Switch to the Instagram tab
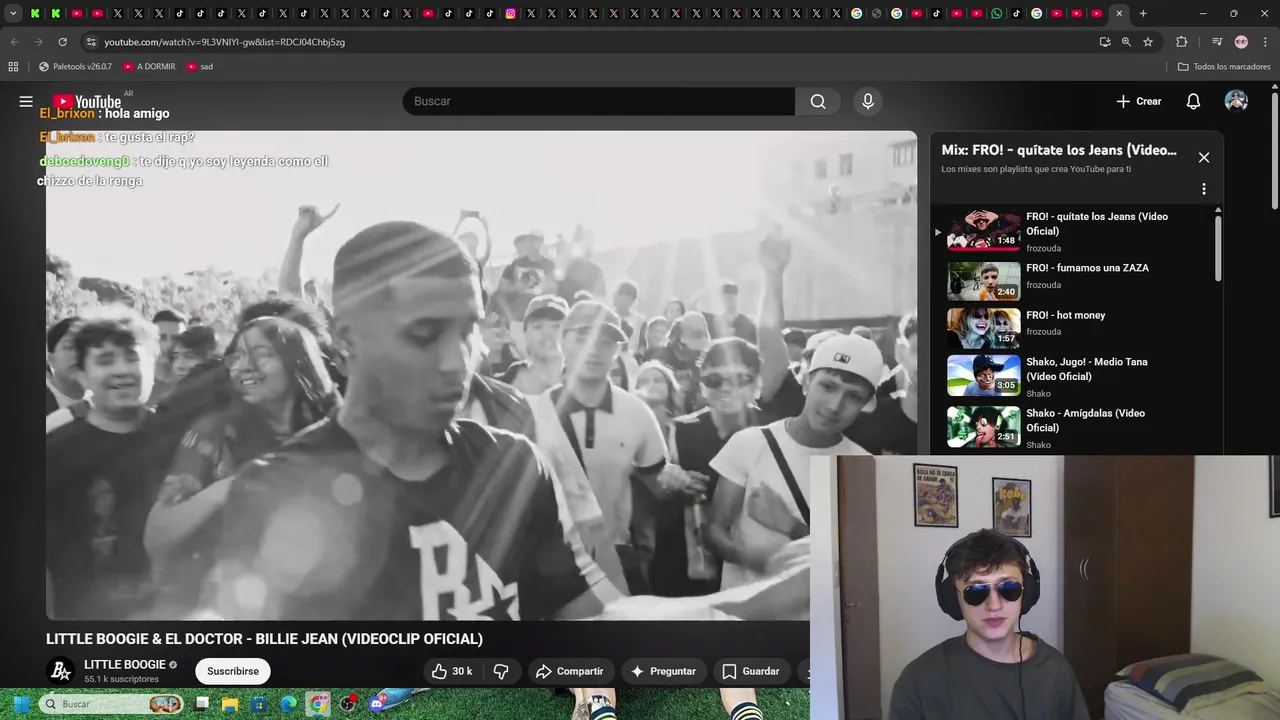1280x720 pixels. [510, 13]
